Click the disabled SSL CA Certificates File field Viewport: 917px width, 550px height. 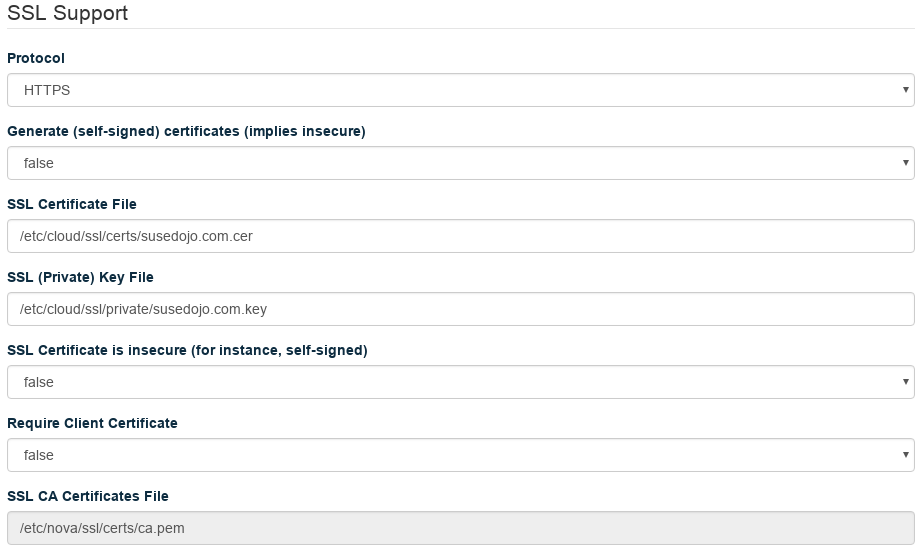click(x=460, y=528)
